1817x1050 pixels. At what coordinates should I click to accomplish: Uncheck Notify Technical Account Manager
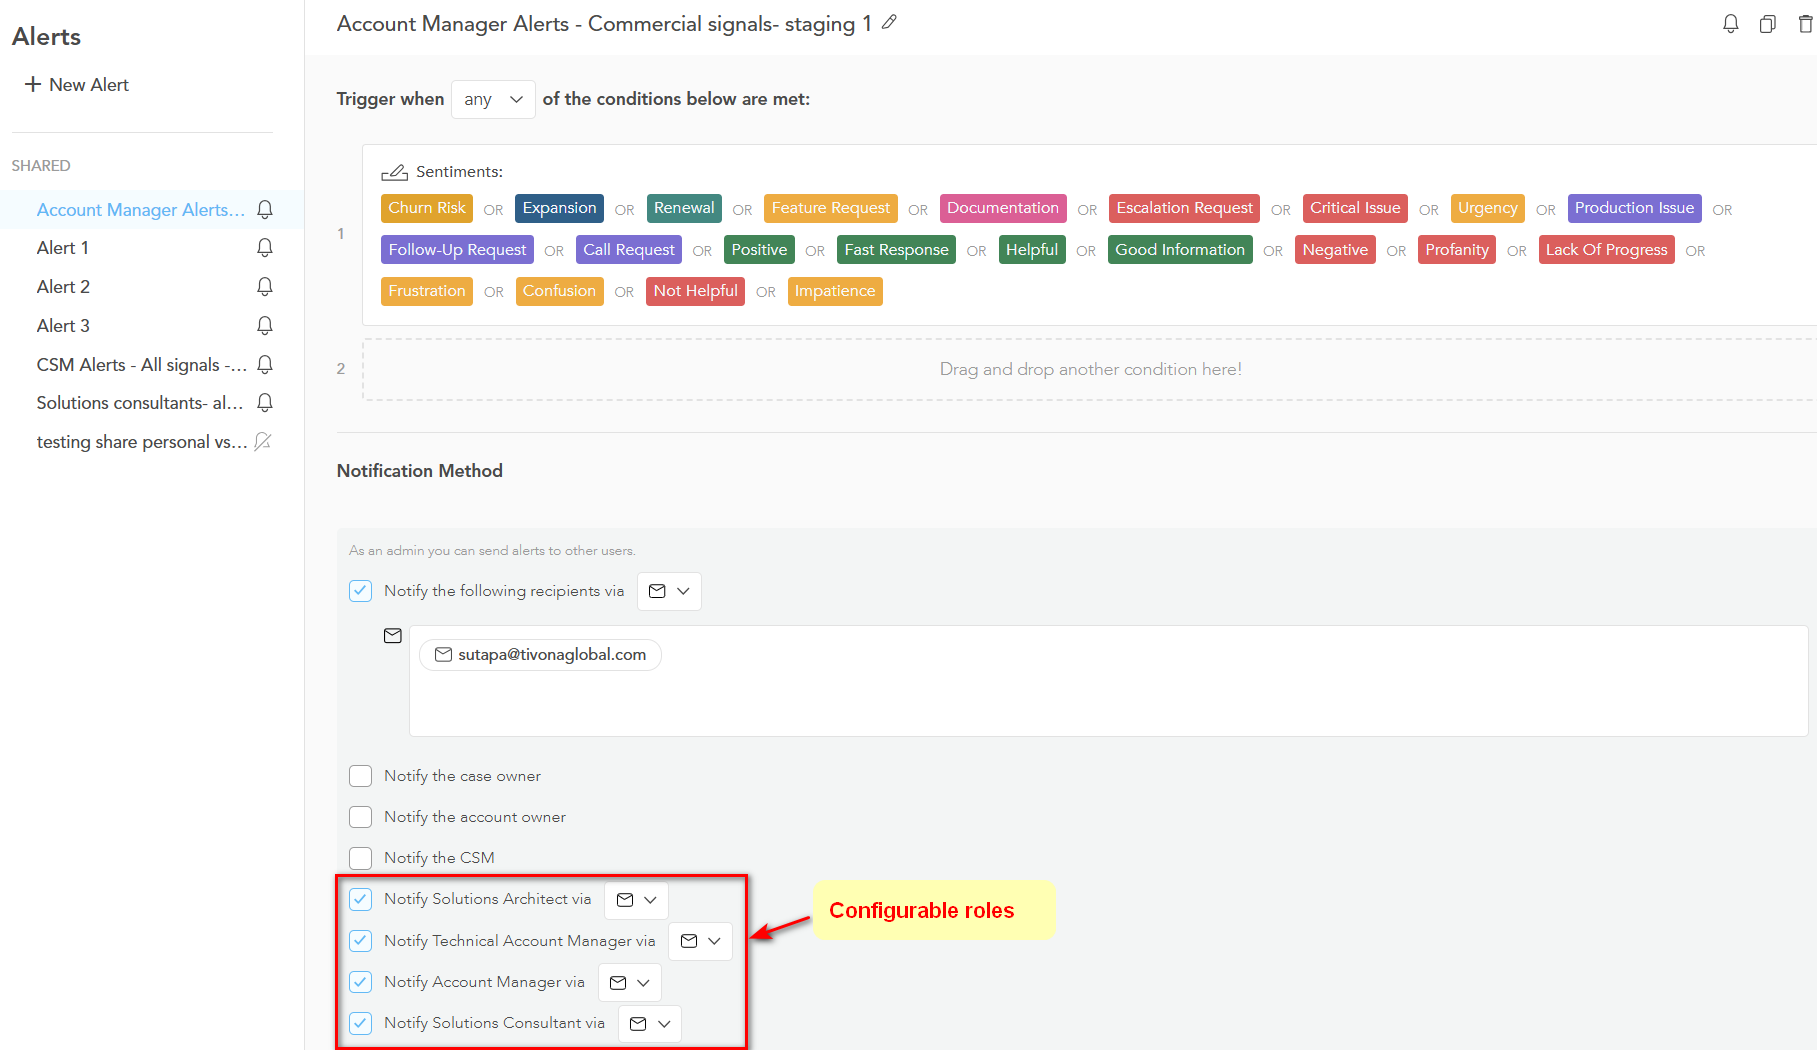(x=361, y=941)
